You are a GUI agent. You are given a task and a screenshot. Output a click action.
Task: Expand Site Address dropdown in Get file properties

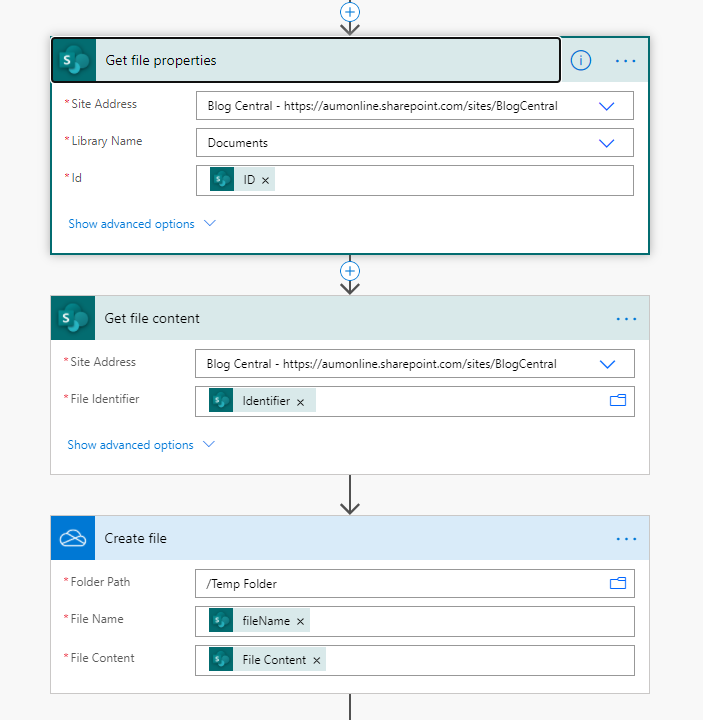(x=607, y=106)
